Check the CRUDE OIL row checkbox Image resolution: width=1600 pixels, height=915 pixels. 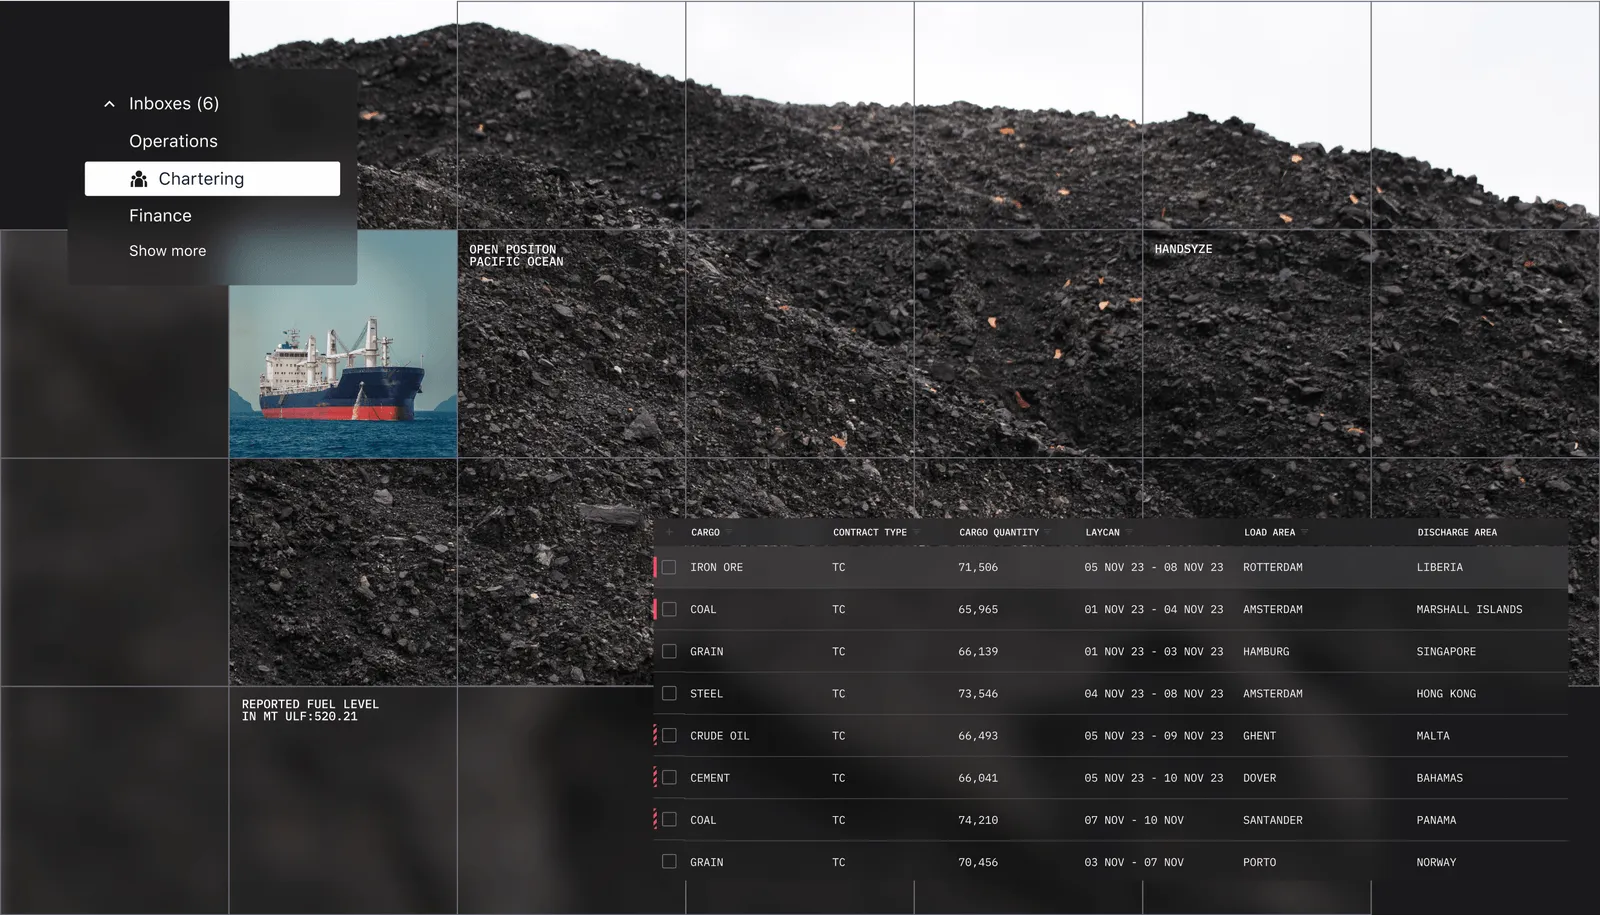click(669, 735)
